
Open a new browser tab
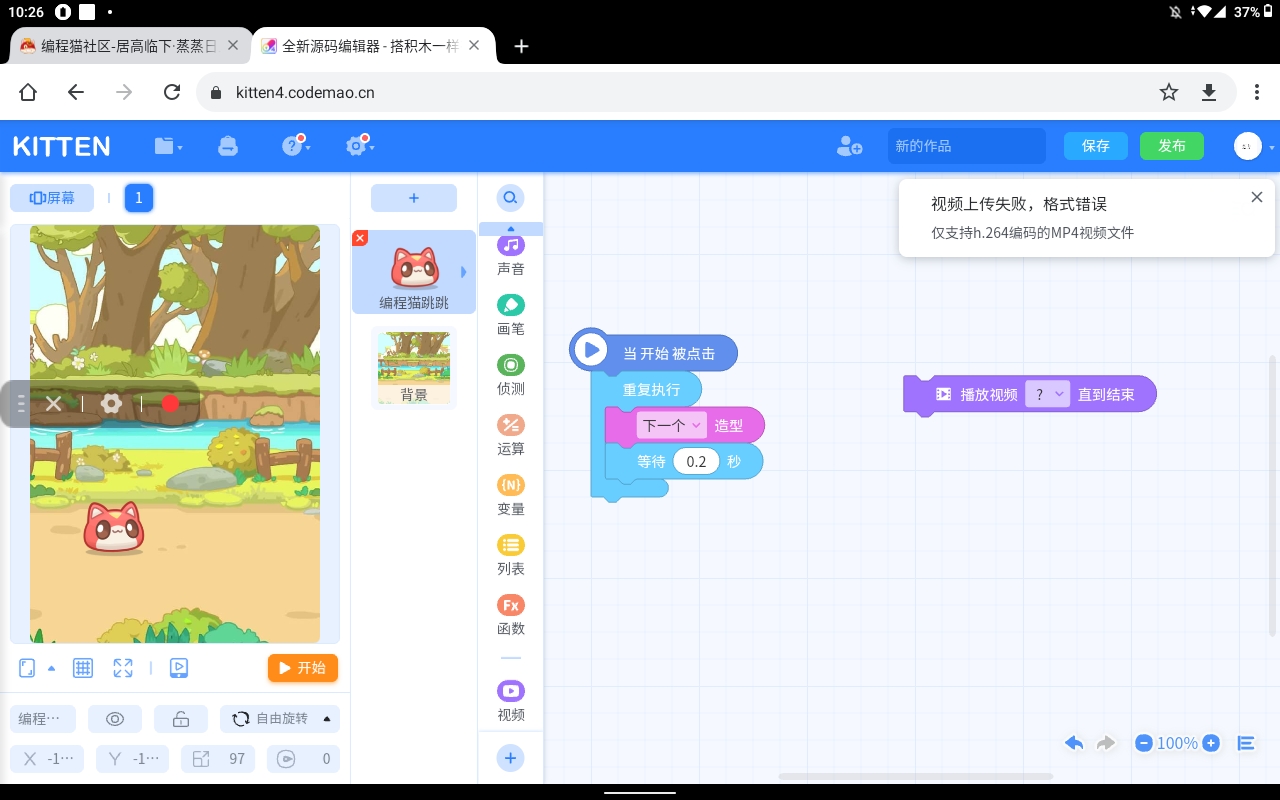521,46
